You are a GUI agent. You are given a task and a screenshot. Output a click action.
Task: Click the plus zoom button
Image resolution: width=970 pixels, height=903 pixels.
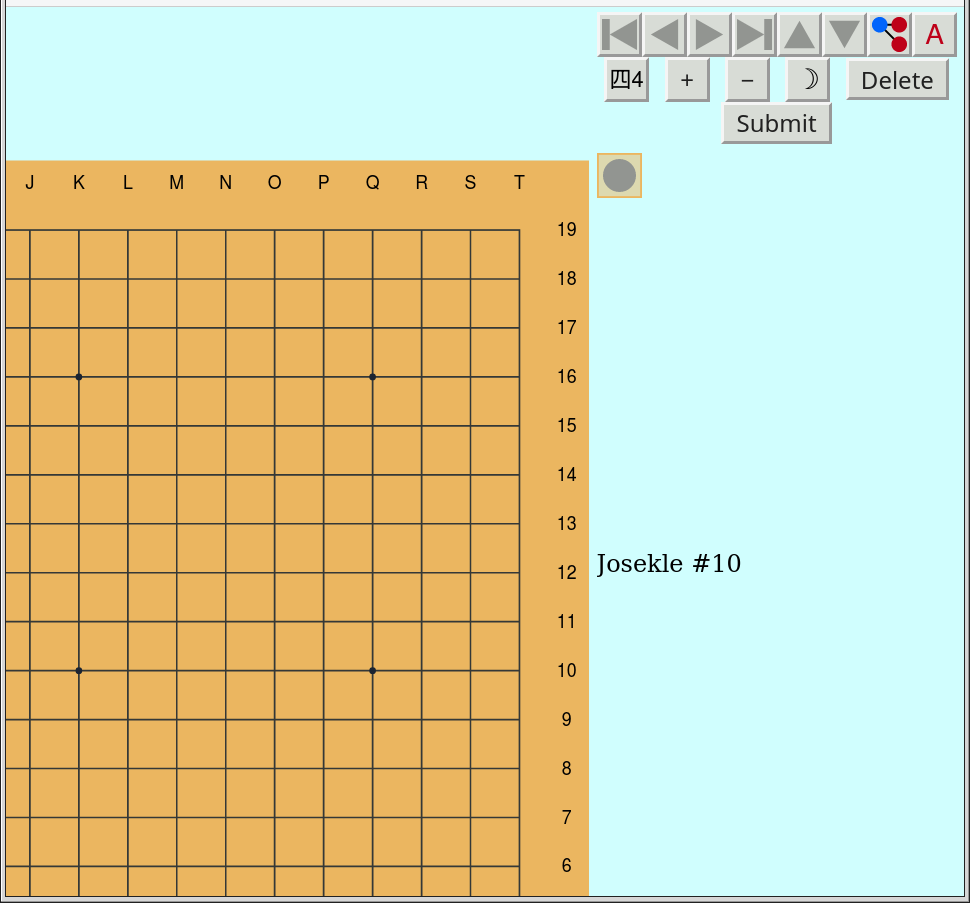(687, 80)
